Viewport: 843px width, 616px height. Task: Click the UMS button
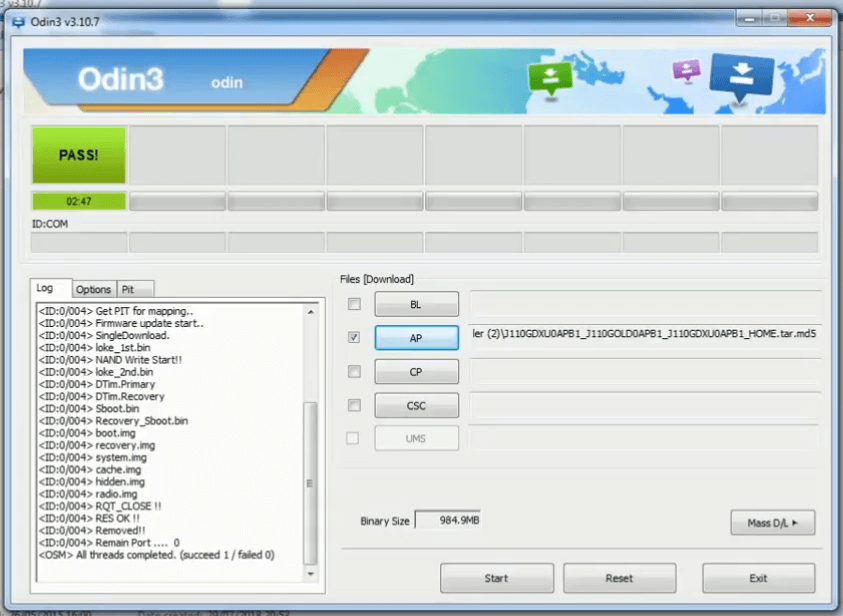(417, 438)
